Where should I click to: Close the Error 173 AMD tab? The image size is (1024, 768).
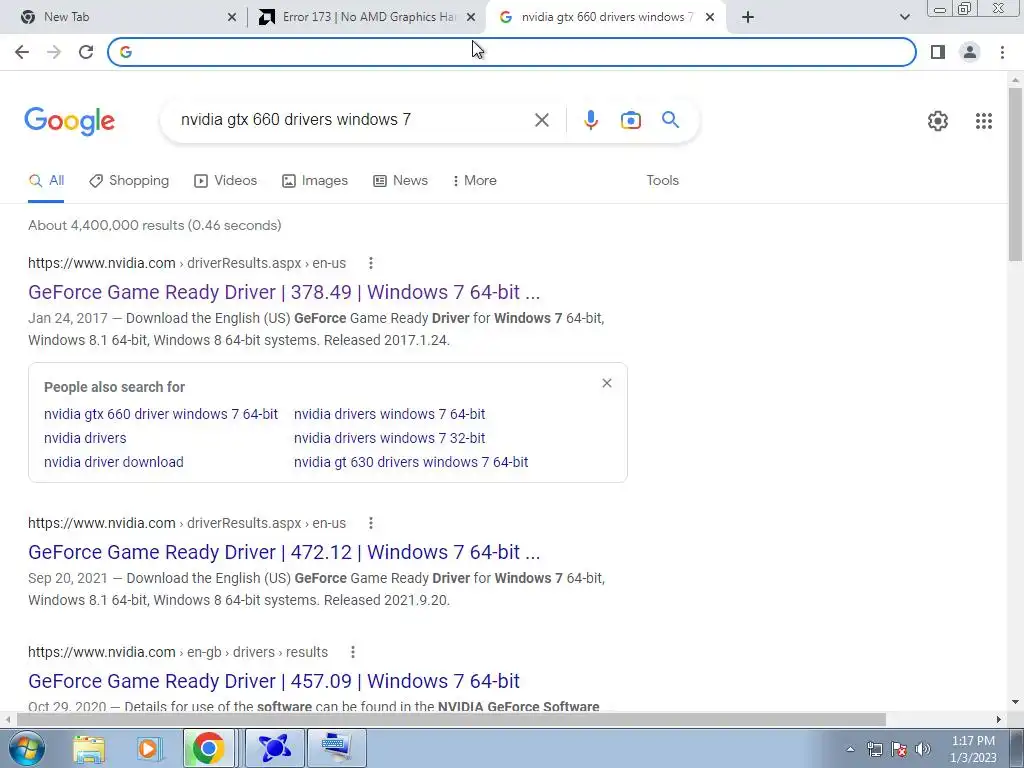471,18
